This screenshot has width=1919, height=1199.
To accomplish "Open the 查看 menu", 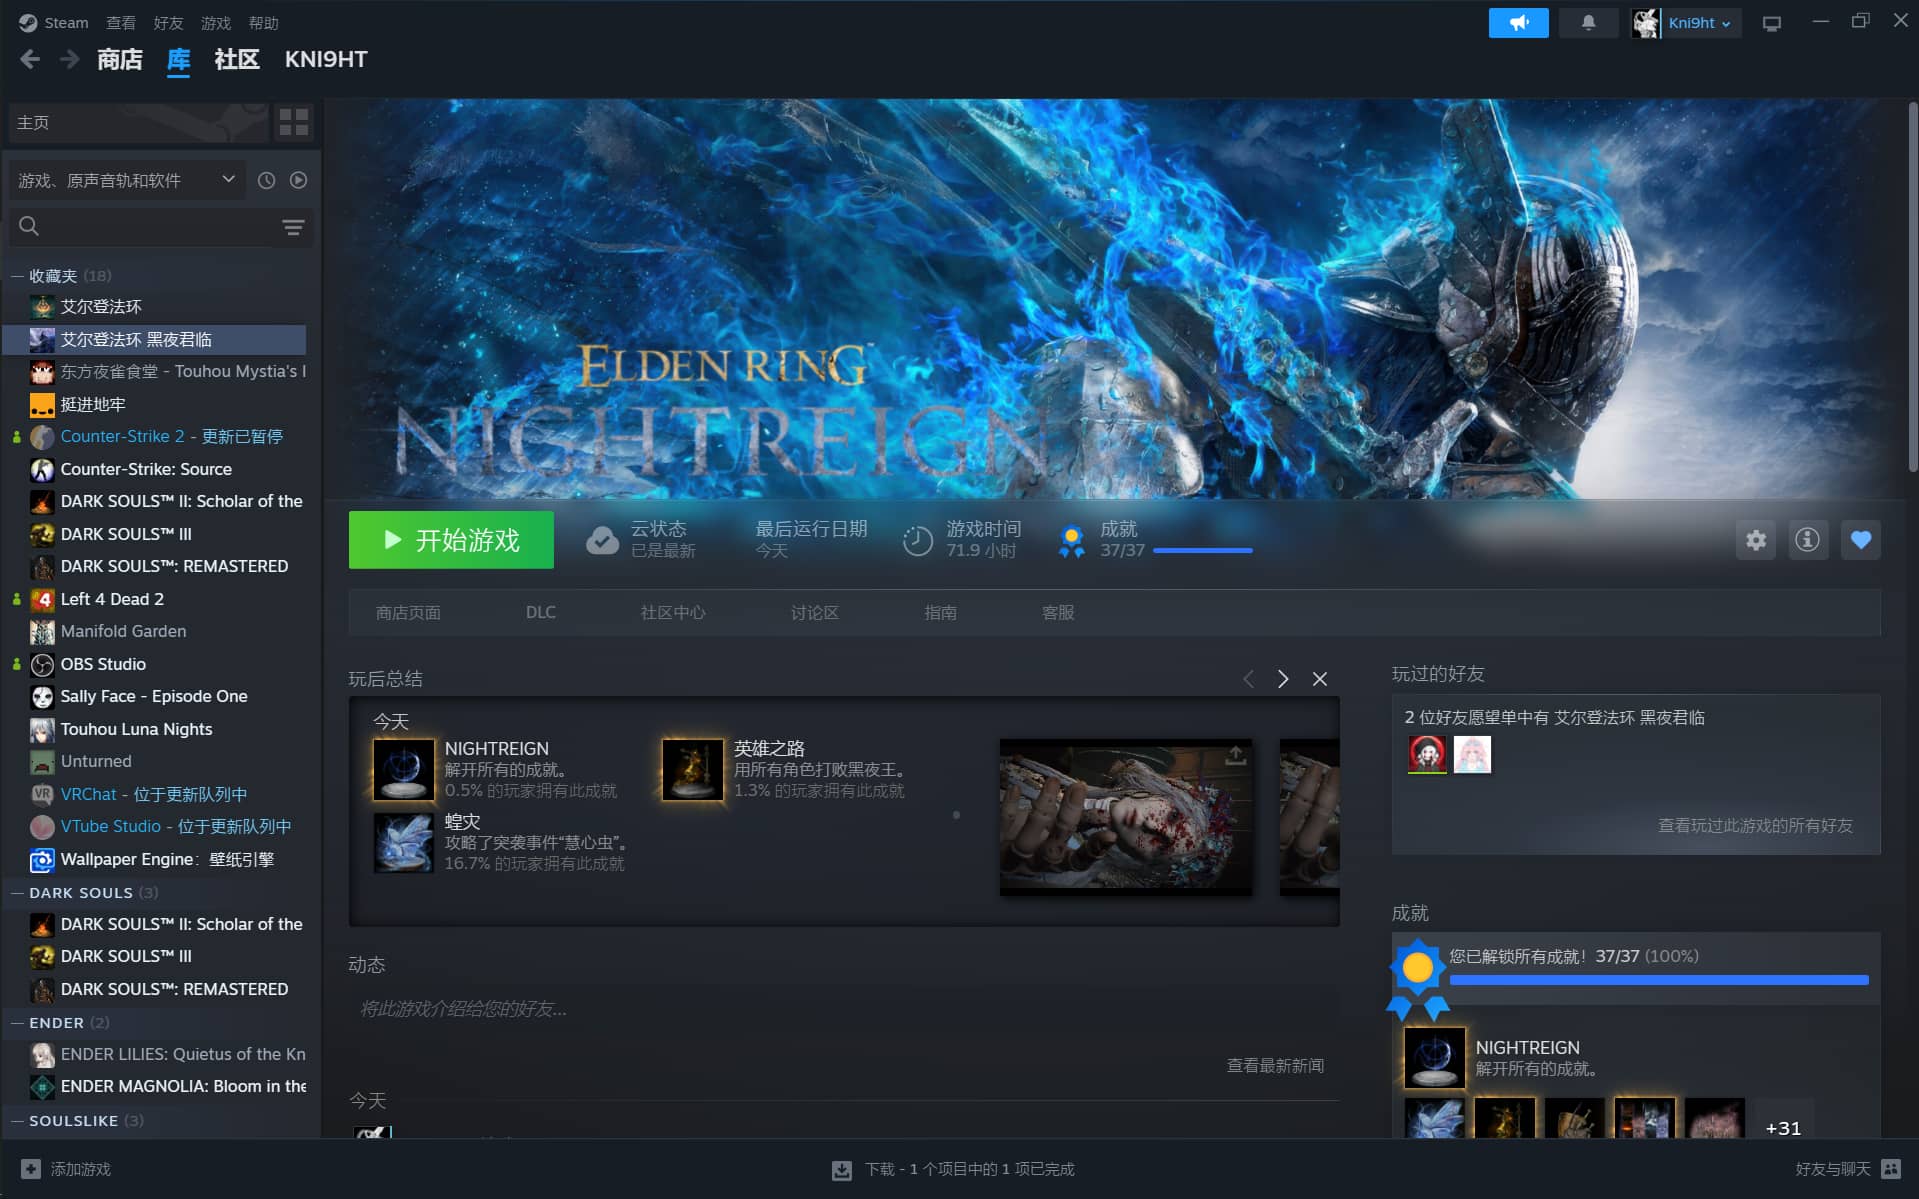I will [x=121, y=23].
